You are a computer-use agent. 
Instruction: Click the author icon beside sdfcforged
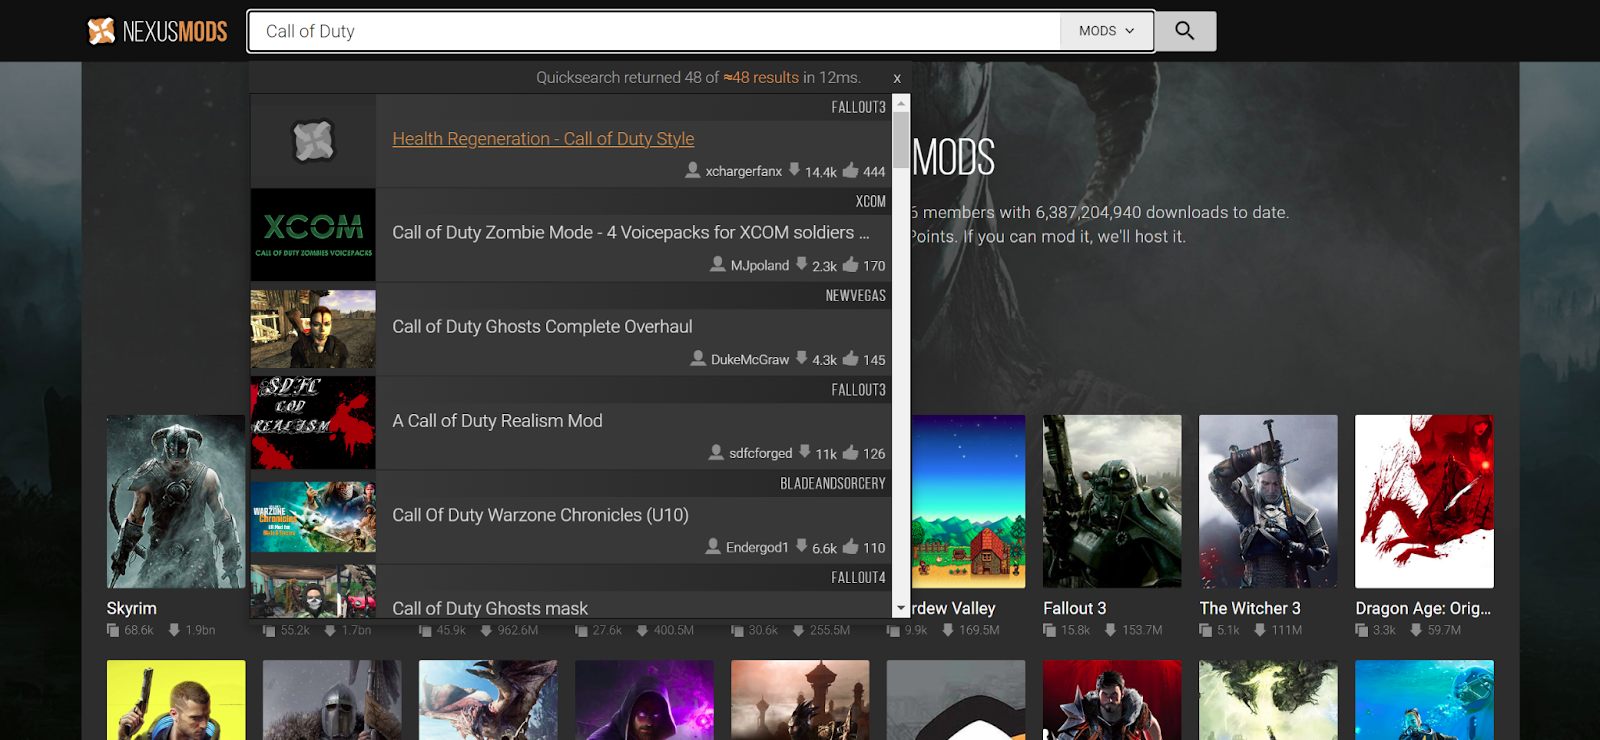tap(716, 452)
